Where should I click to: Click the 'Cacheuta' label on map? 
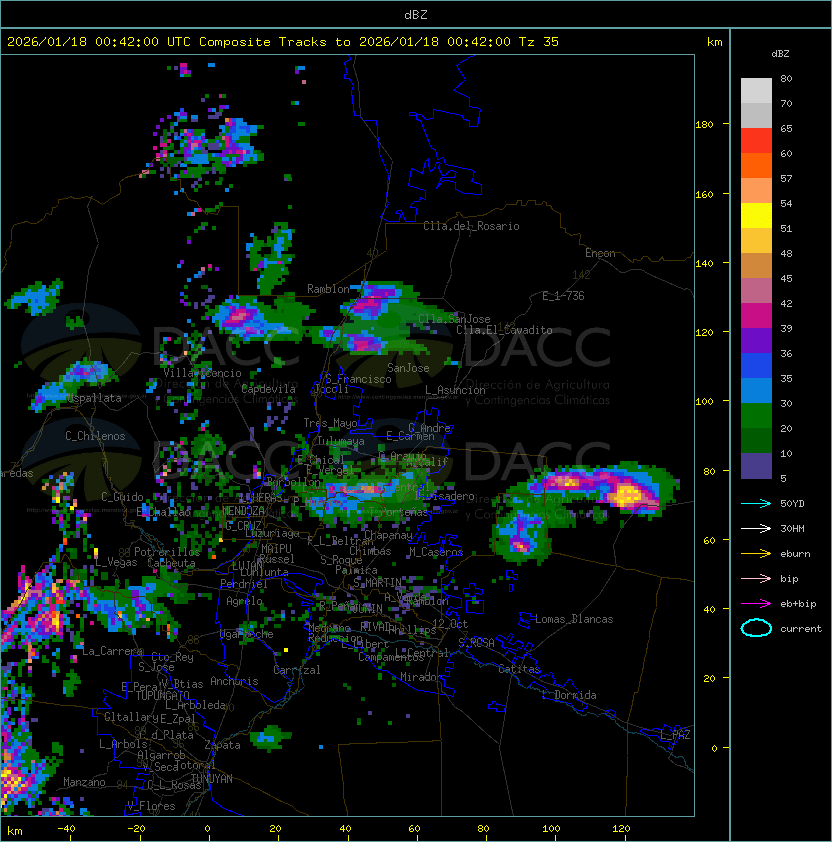(171, 563)
